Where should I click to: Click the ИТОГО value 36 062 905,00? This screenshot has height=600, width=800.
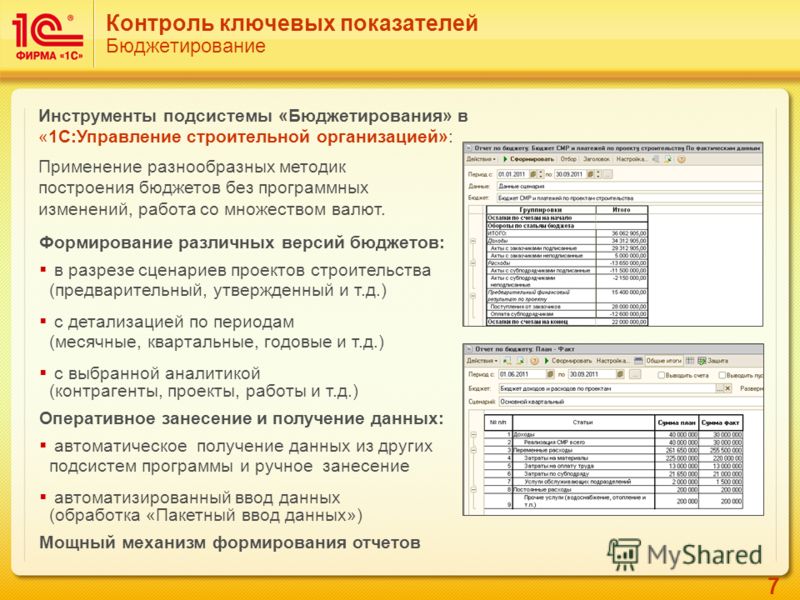pos(630,233)
